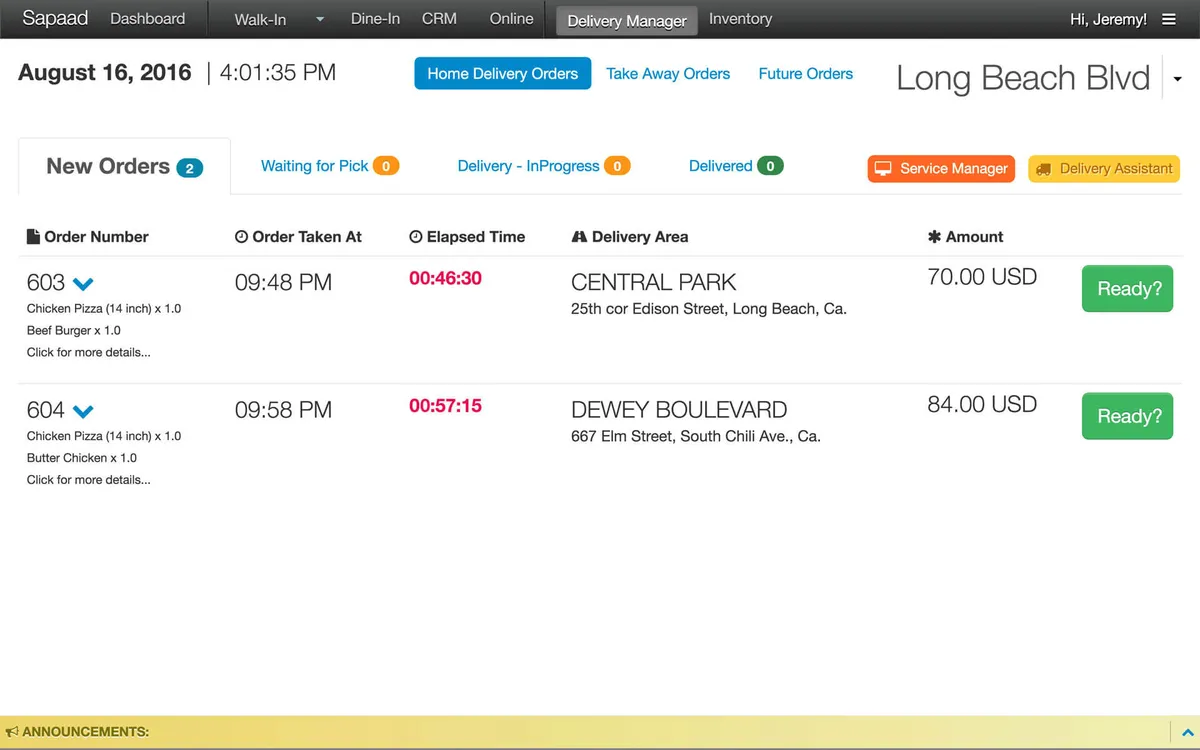Go to the Dashboard menu

[x=147, y=19]
